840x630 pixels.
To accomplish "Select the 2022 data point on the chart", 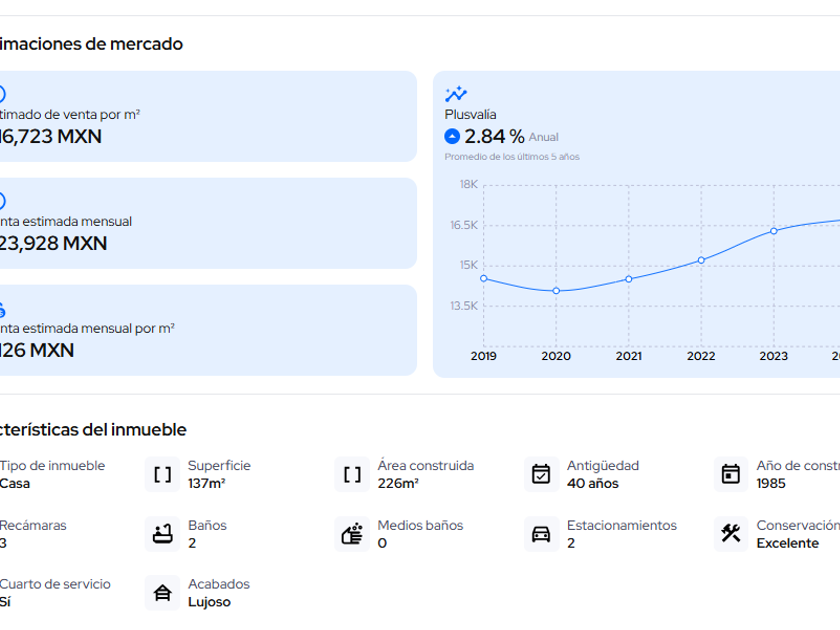I will point(701,260).
